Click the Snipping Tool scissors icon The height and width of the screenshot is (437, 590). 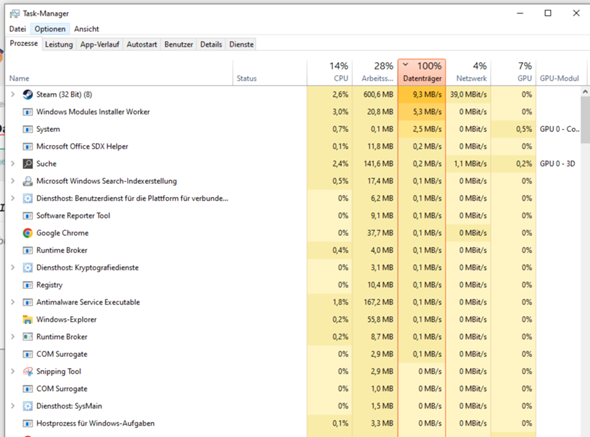27,372
